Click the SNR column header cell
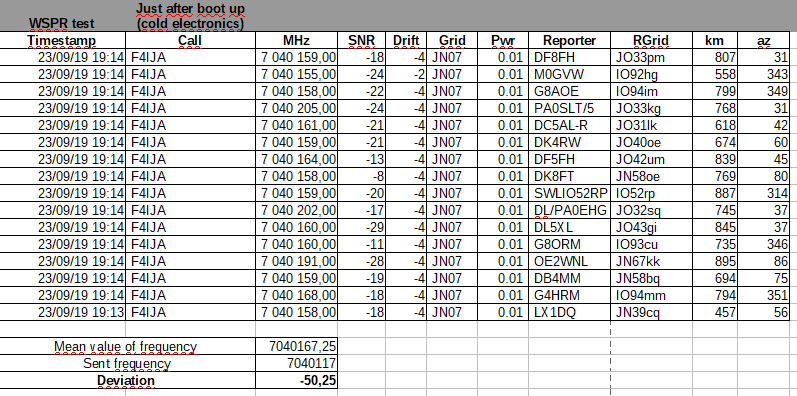The width and height of the screenshot is (797, 396). (361, 41)
